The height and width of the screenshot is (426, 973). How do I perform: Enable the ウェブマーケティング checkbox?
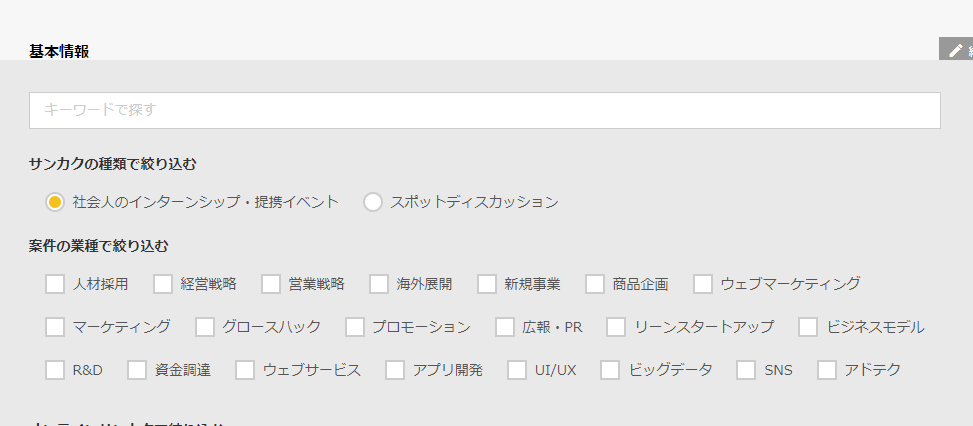[702, 284]
